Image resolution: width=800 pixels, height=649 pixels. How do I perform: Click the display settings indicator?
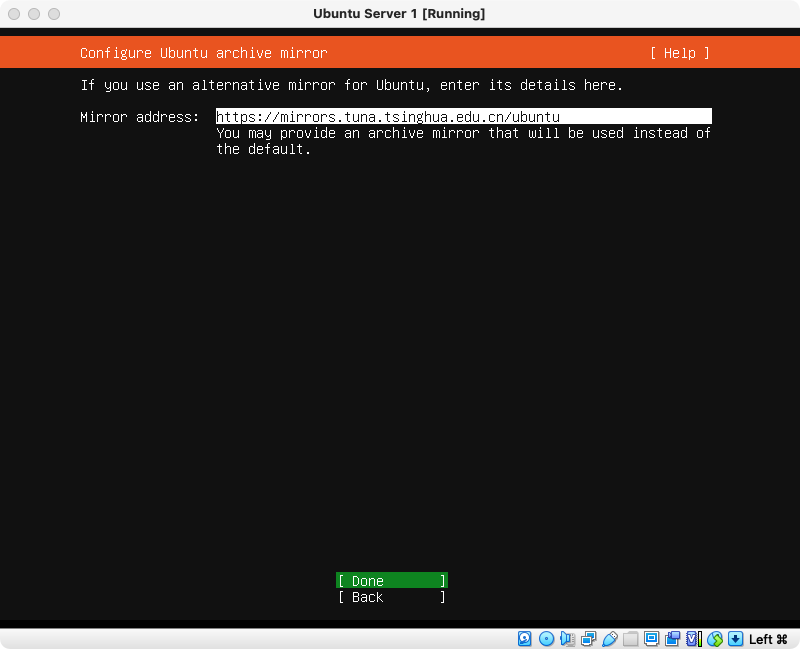pyautogui.click(x=651, y=639)
